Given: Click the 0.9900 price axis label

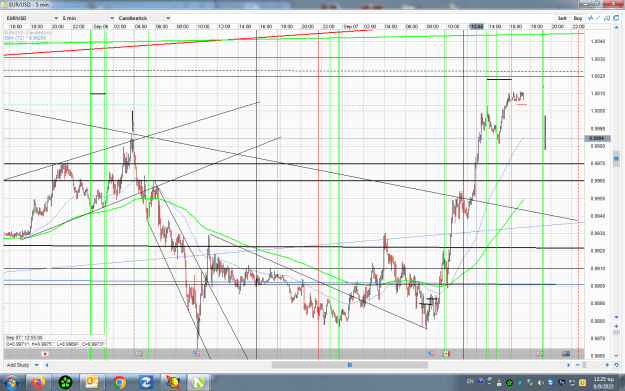Looking at the screenshot, I should (x=598, y=286).
